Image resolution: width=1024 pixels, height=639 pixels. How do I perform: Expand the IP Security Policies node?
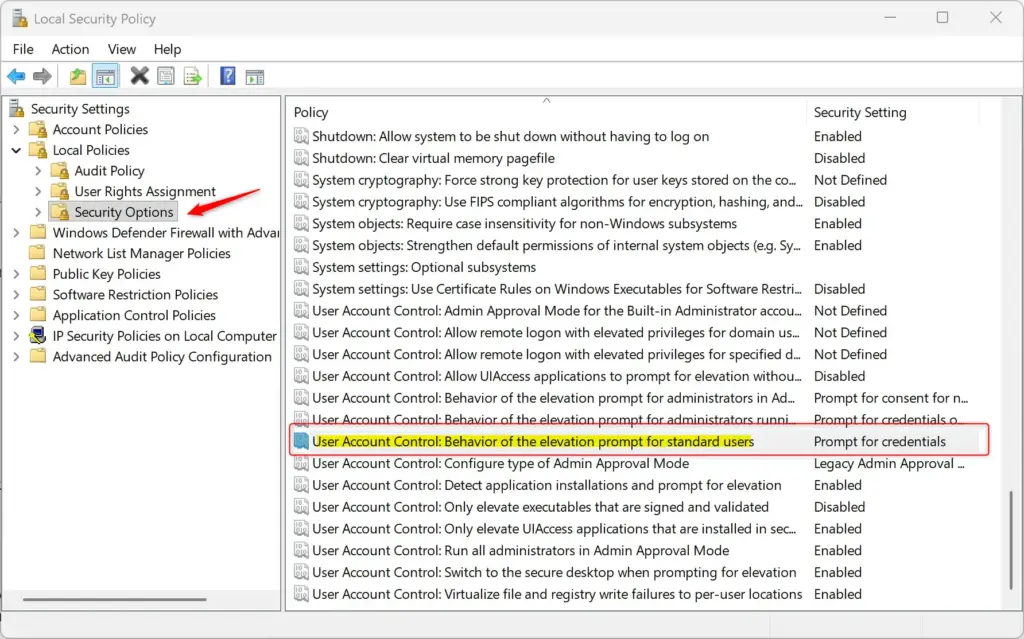(16, 336)
